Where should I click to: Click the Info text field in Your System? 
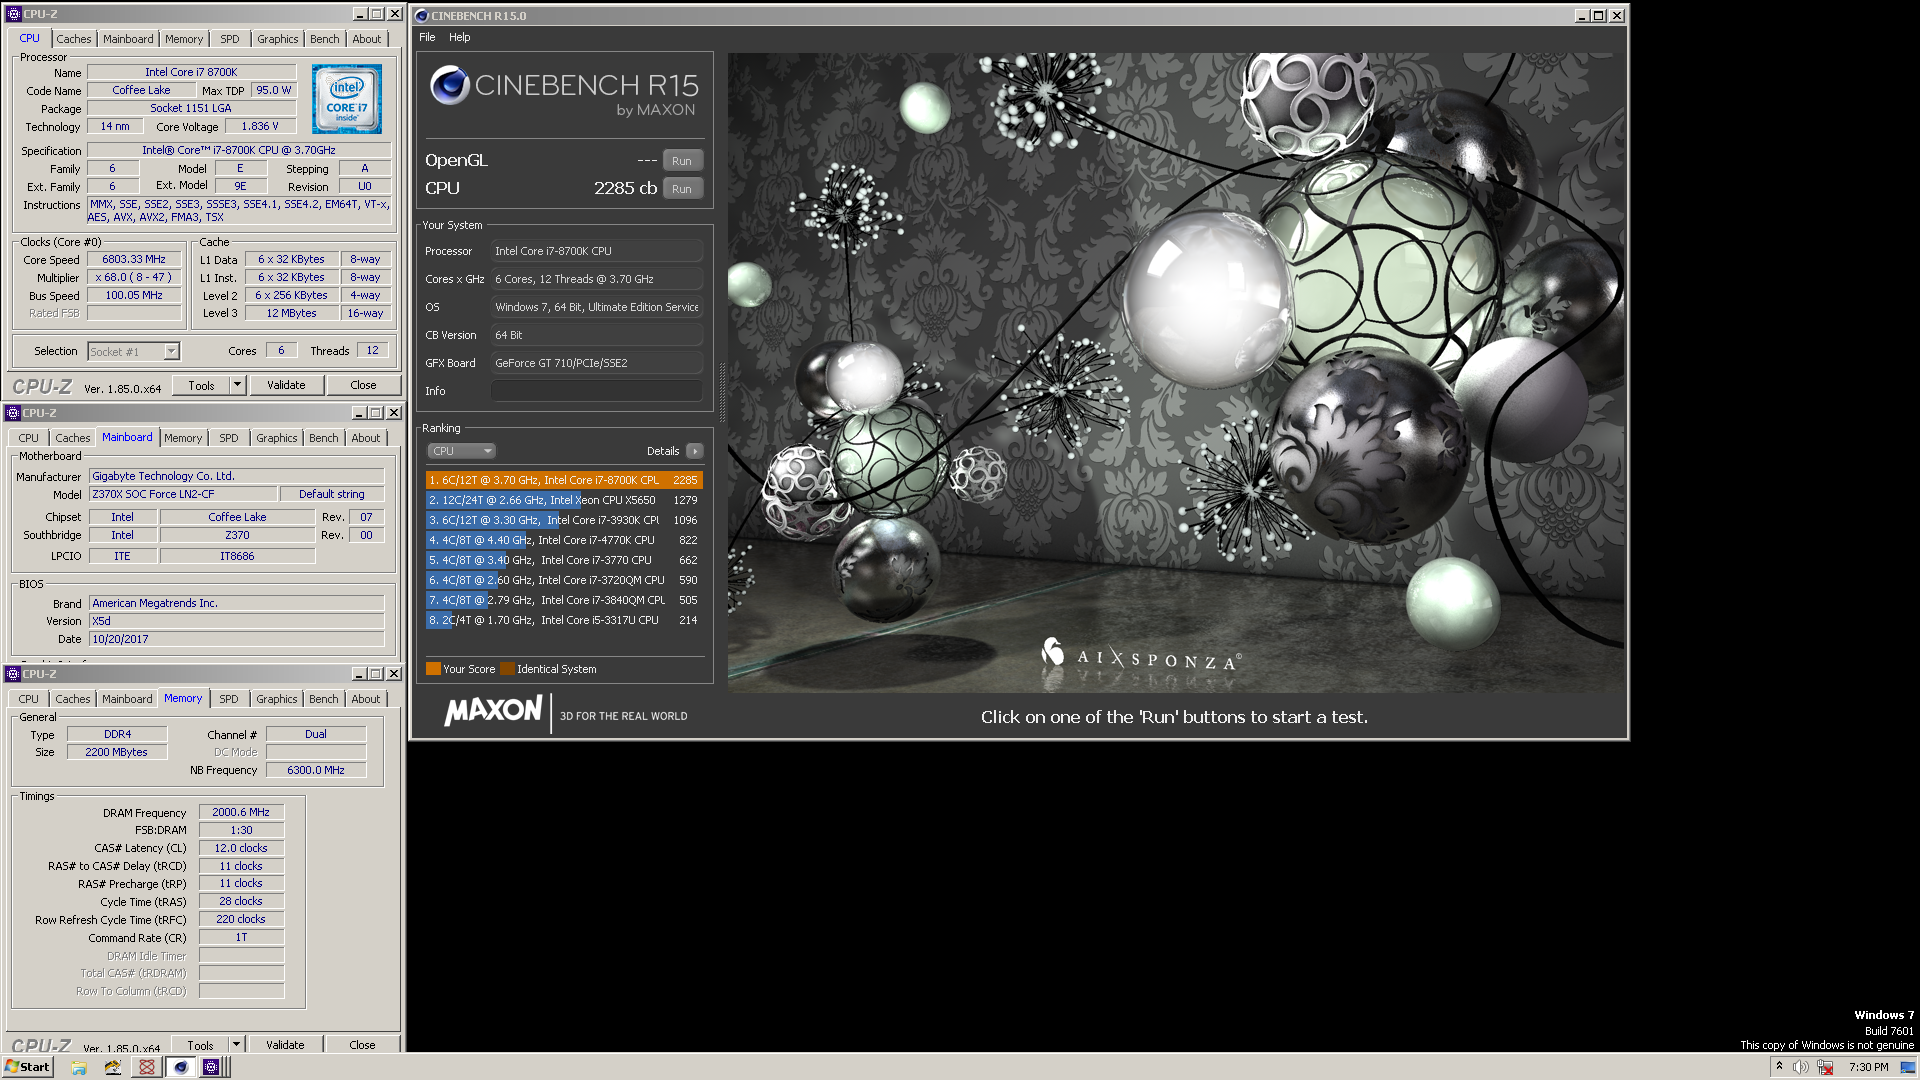pos(597,391)
